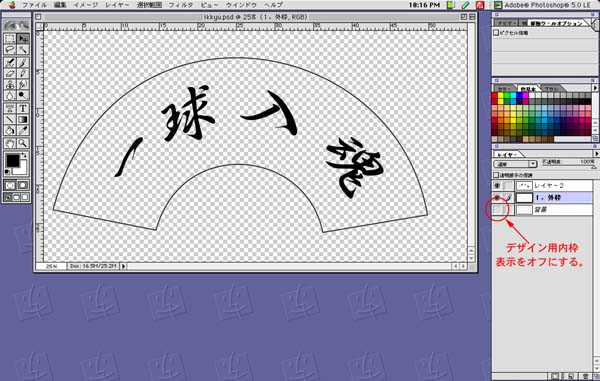The image size is (600, 381).
Task: Check the preserve transparency checkbox in Layers
Action: (496, 175)
